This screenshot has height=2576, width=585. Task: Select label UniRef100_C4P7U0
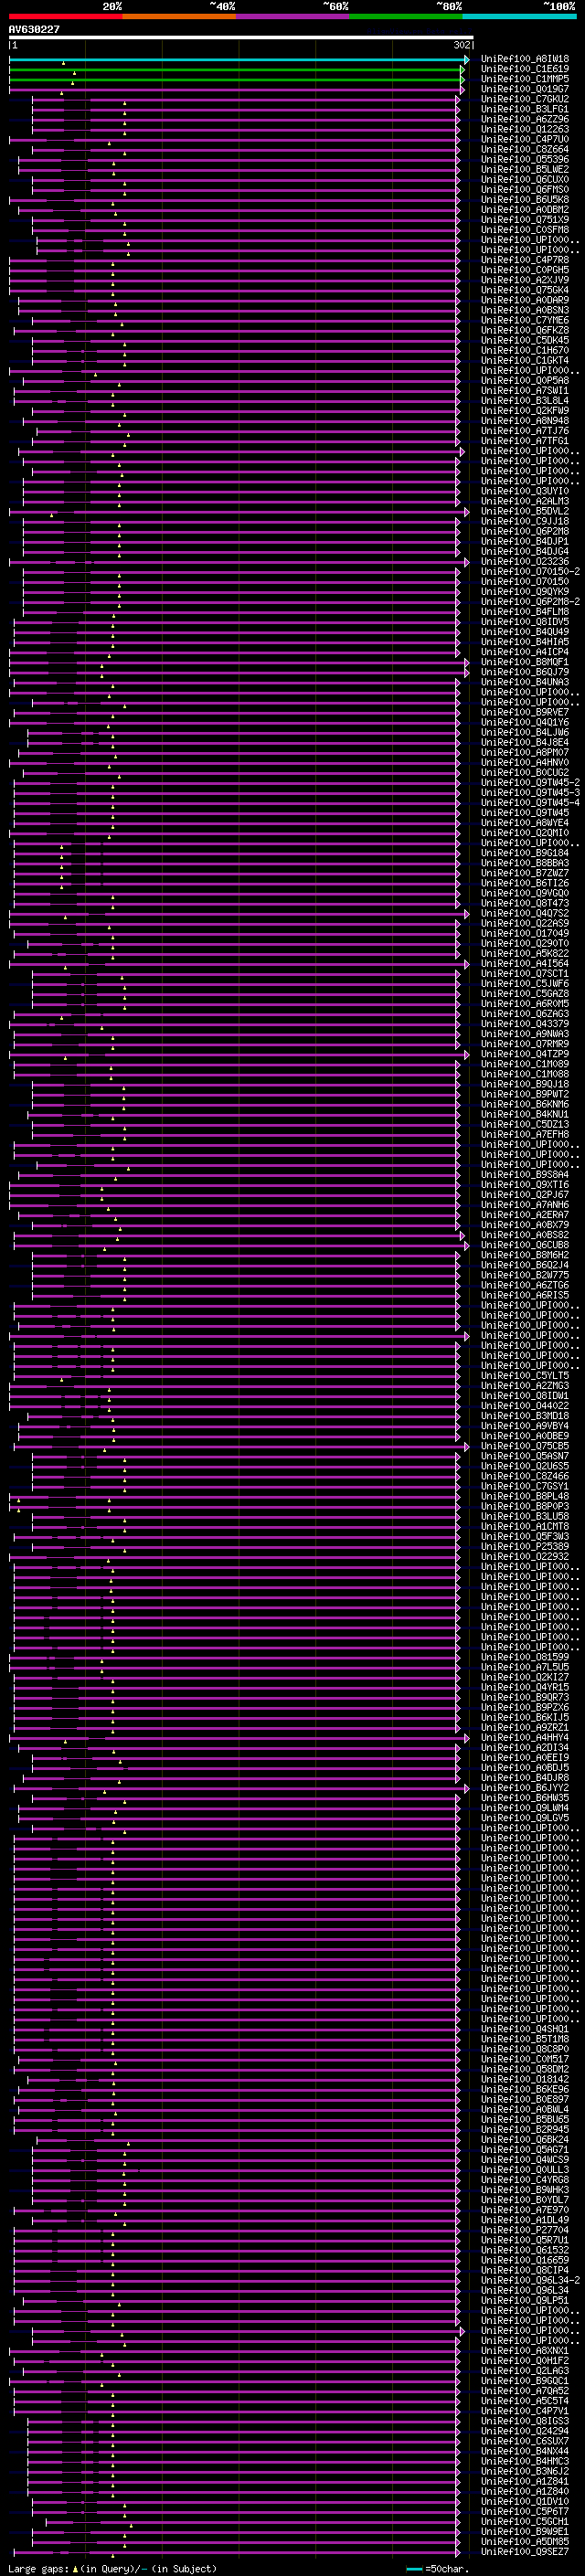[x=525, y=139]
